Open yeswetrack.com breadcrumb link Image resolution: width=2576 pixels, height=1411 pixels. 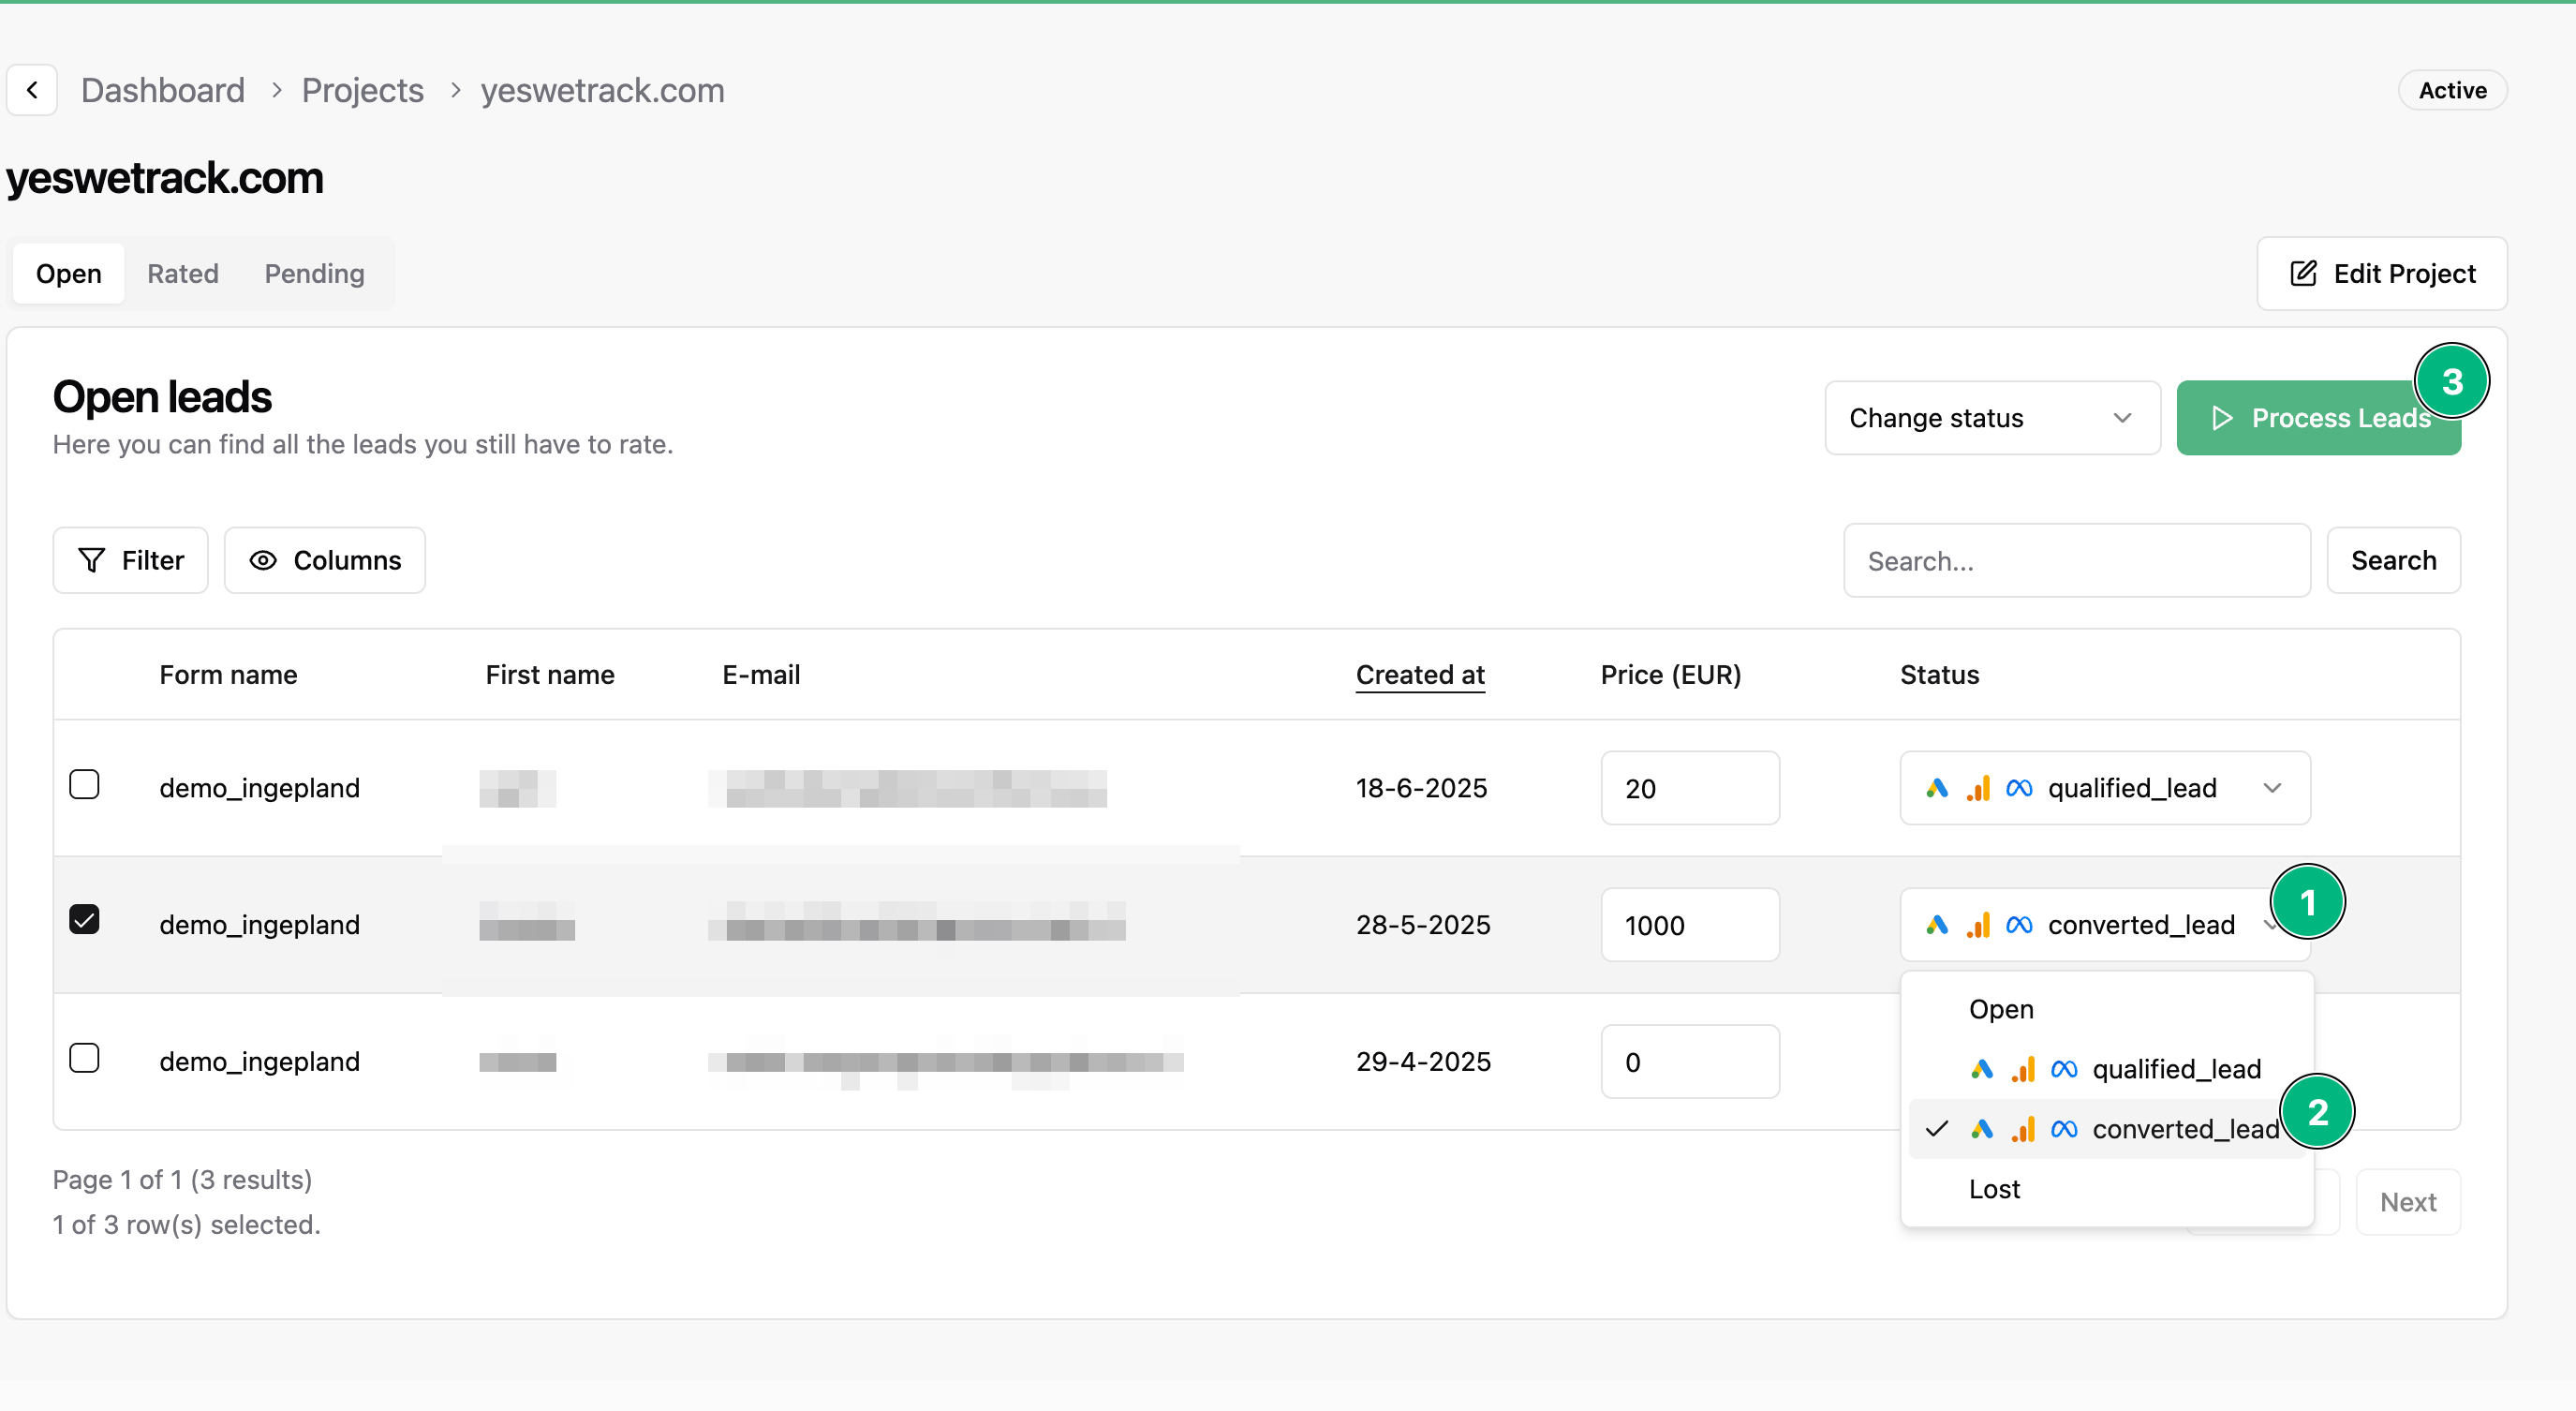(x=602, y=90)
